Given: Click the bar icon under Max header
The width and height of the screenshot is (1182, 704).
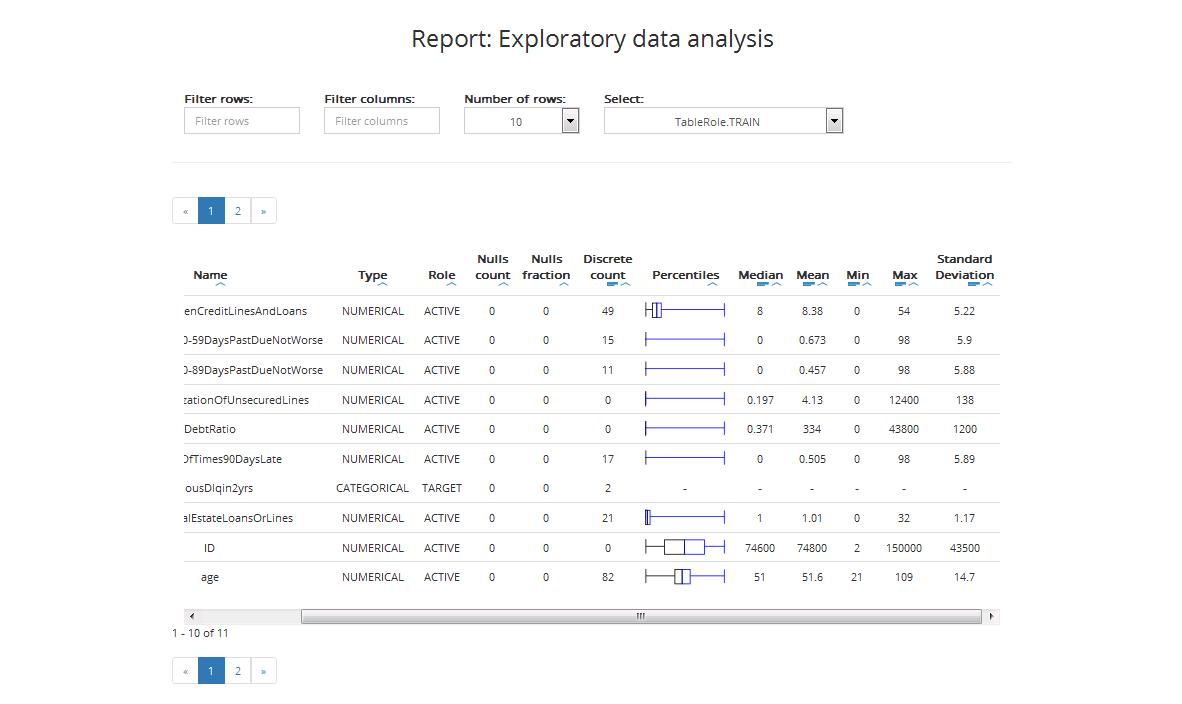Looking at the screenshot, I should 899,285.
